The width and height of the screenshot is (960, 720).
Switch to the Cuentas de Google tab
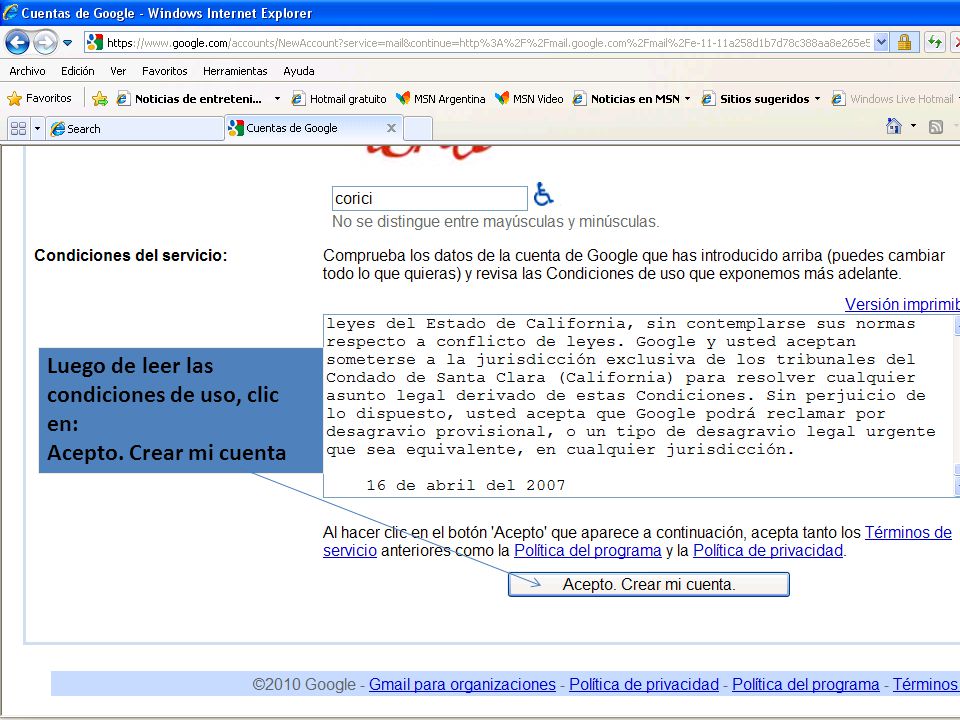(306, 128)
